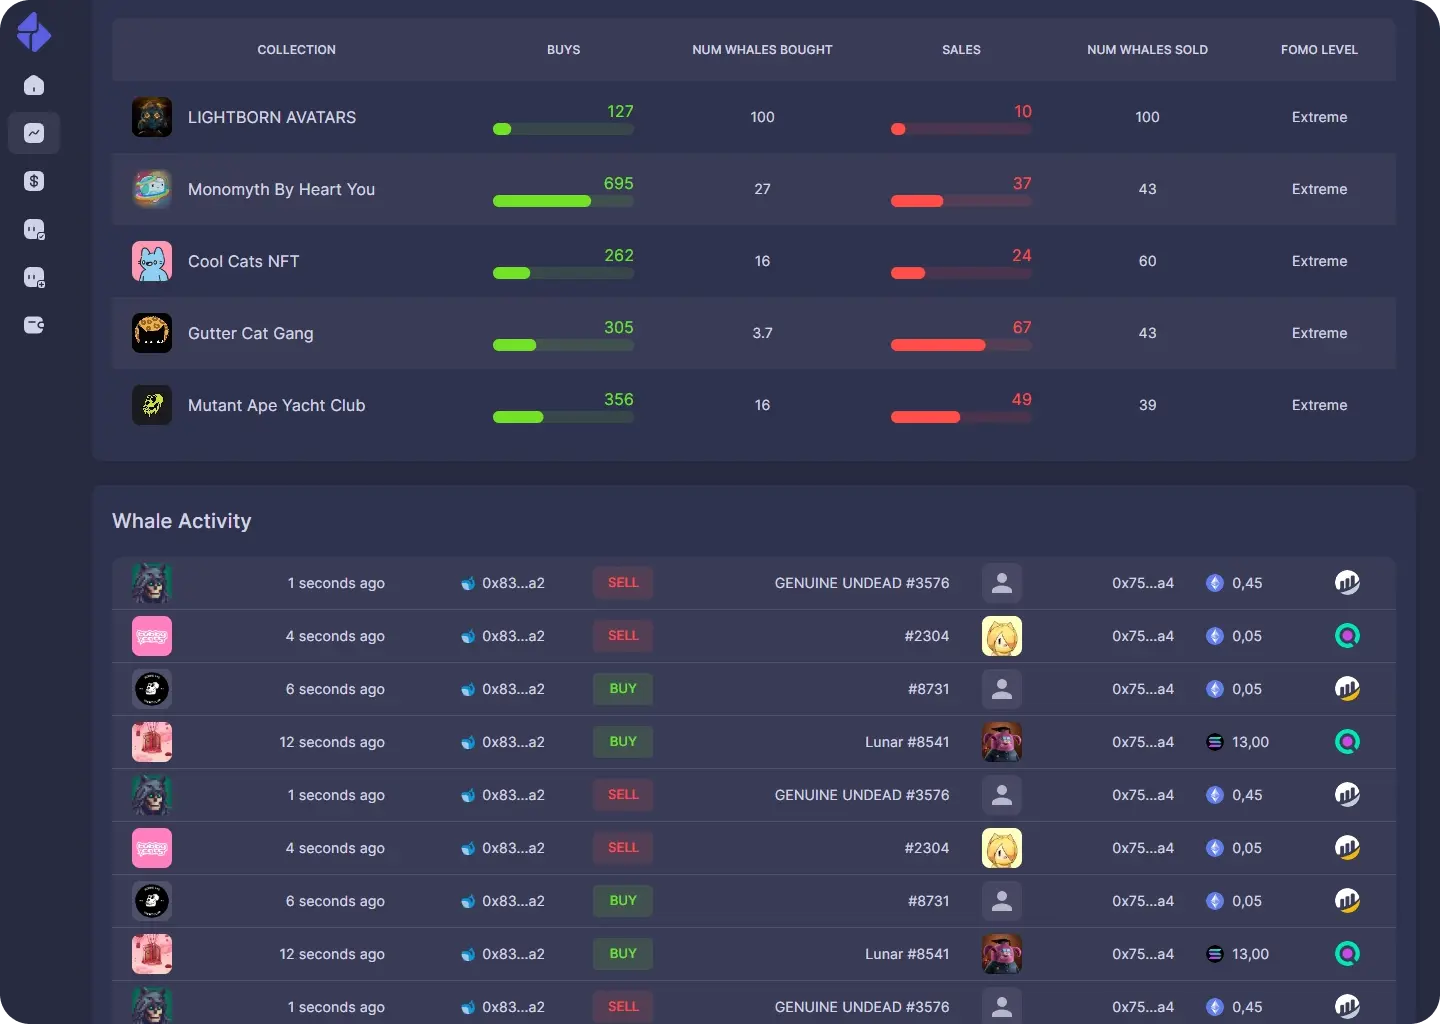Click the sales value 10 for LIGHTBORN AVATARS
Viewport: 1440px width, 1024px height.
coord(1023,111)
